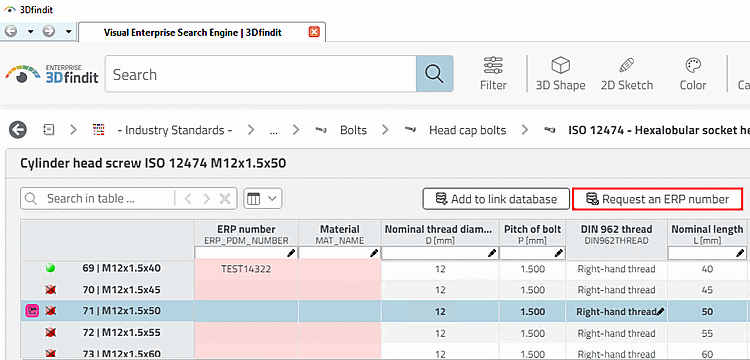This screenshot has height=360, width=750.
Task: Close the 3Dfindit tab
Action: 314,32
